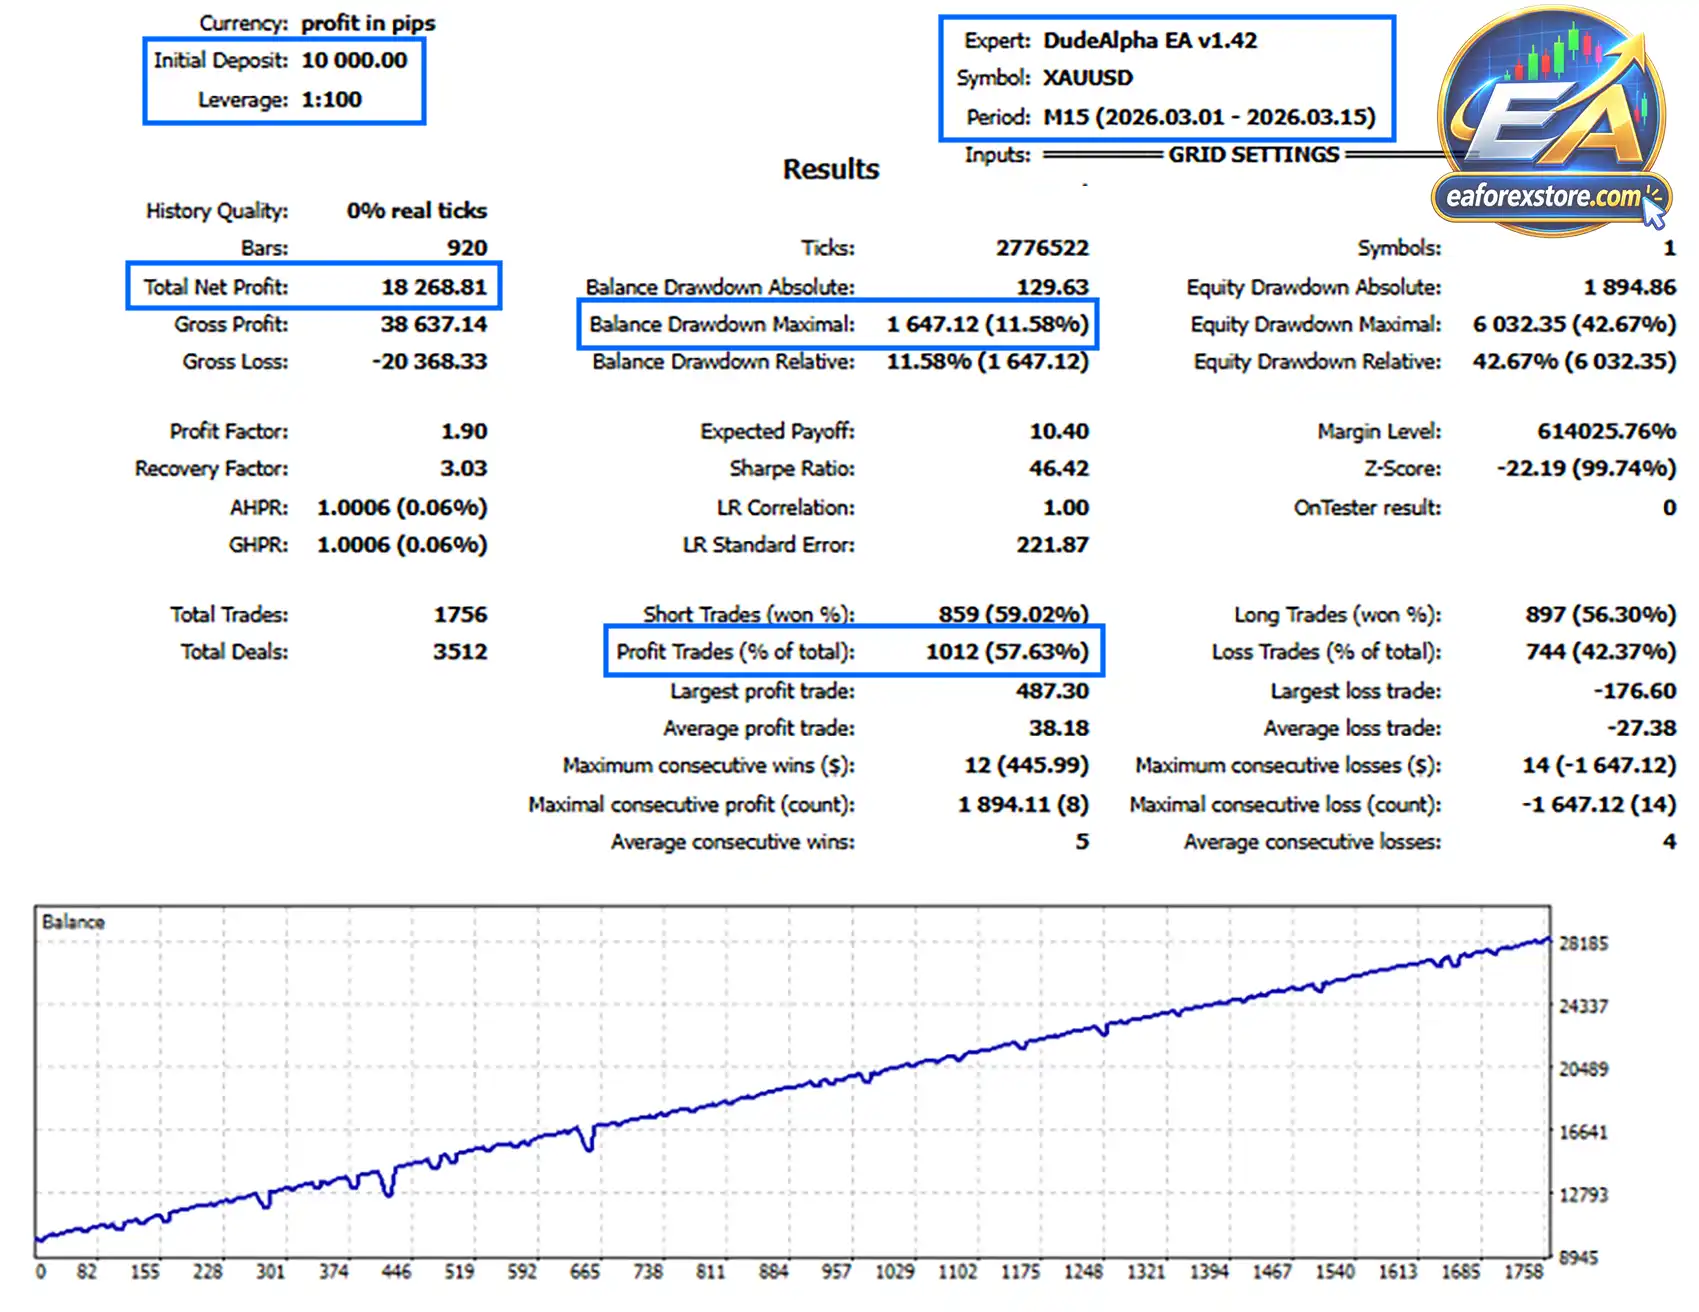Click Maximal consecutive loss value '-1 647.12 (14)'
This screenshot has width=1699, height=1312.
(1600, 805)
